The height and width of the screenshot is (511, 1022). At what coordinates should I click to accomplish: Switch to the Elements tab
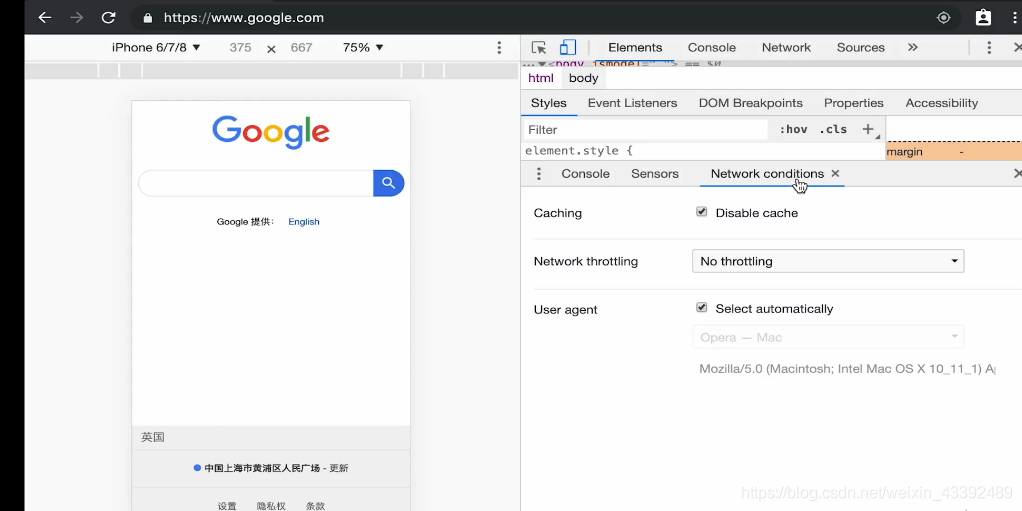[x=635, y=48]
